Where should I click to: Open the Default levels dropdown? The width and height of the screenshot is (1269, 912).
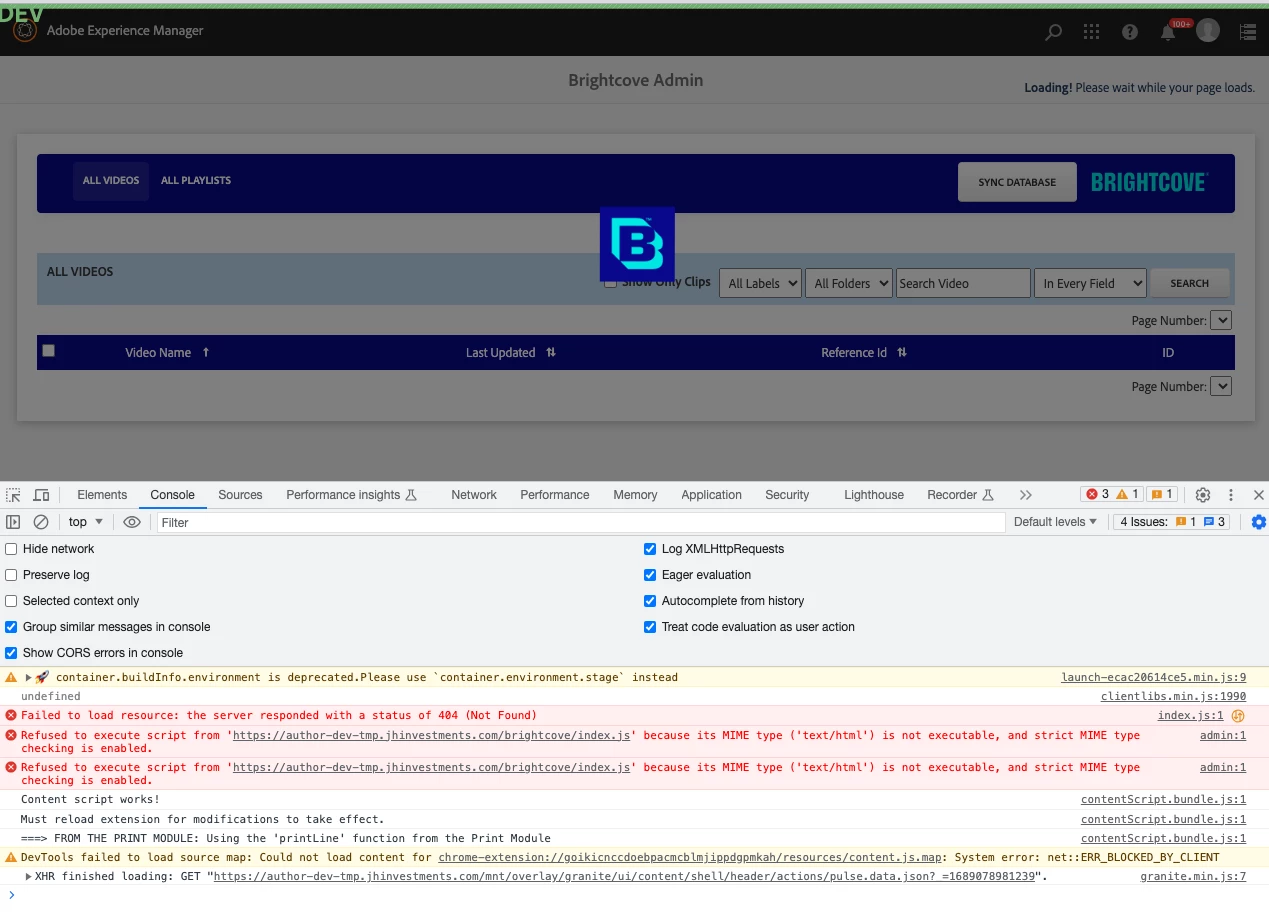(1055, 522)
